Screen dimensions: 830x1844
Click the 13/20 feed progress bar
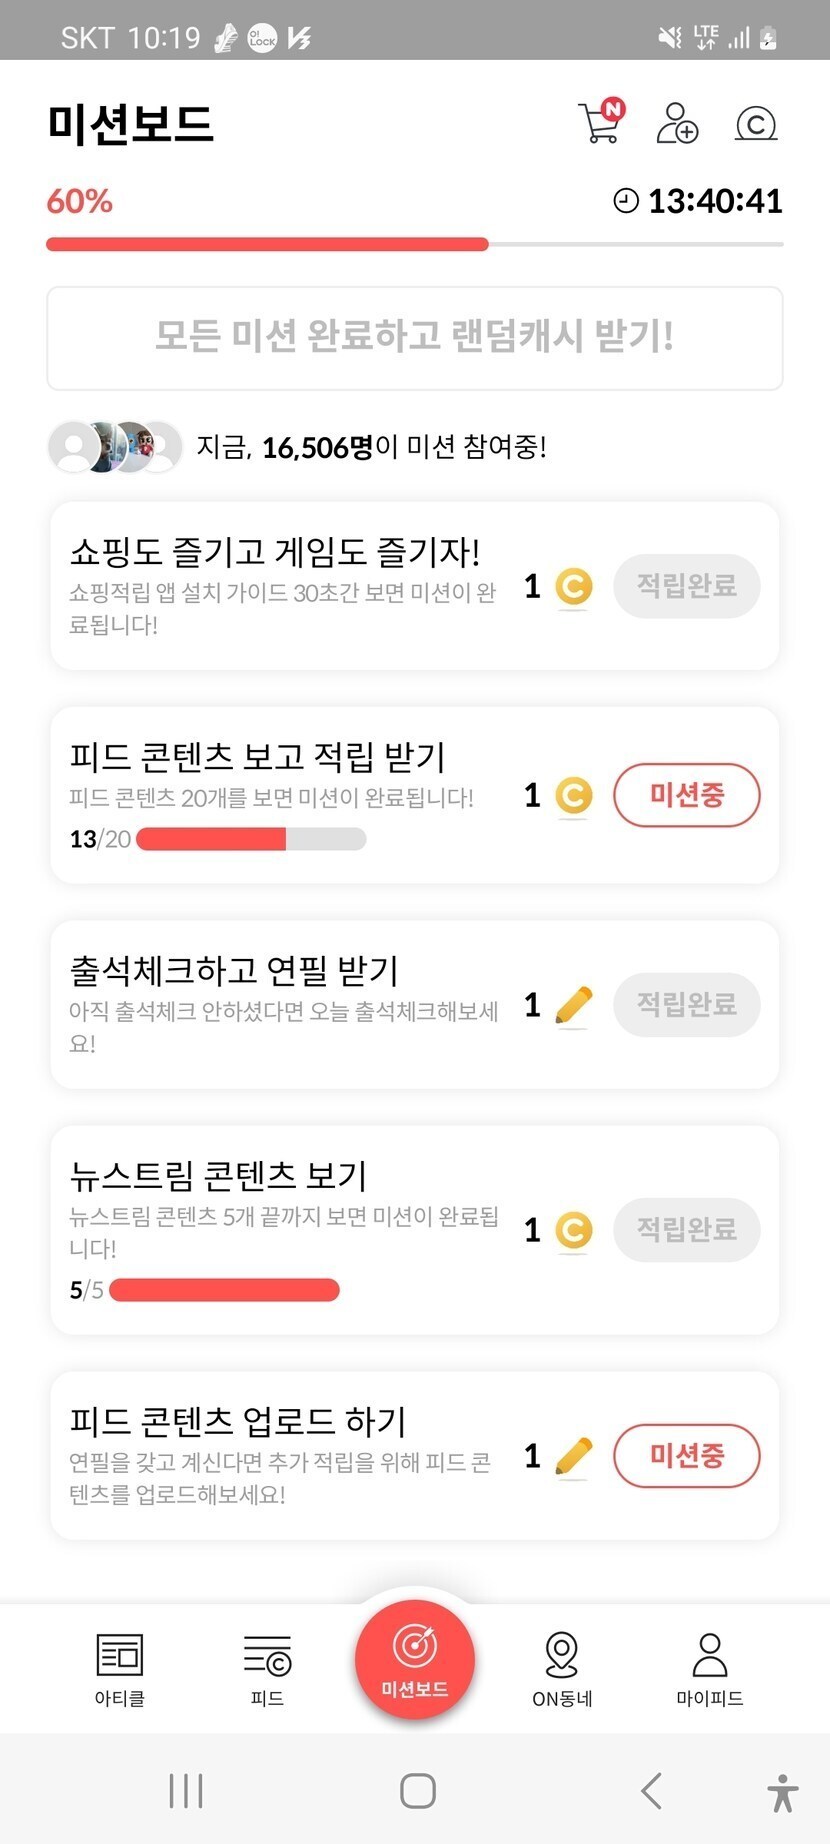click(251, 839)
